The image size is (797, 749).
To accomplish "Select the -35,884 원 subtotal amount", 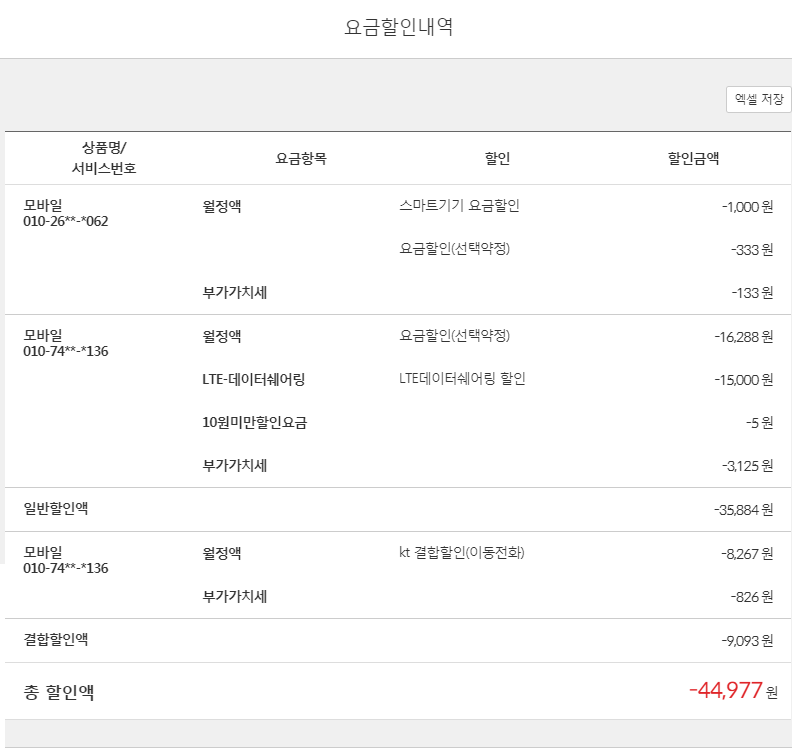I will coord(743,510).
